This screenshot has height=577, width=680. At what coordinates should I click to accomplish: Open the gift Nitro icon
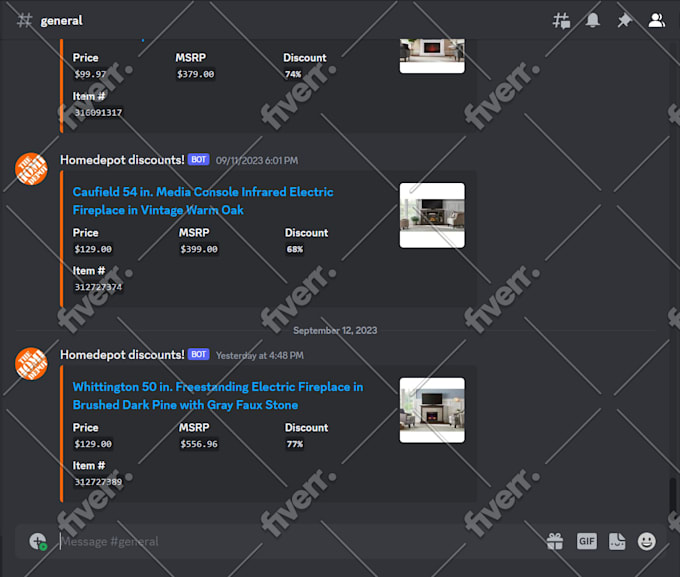[x=555, y=541]
